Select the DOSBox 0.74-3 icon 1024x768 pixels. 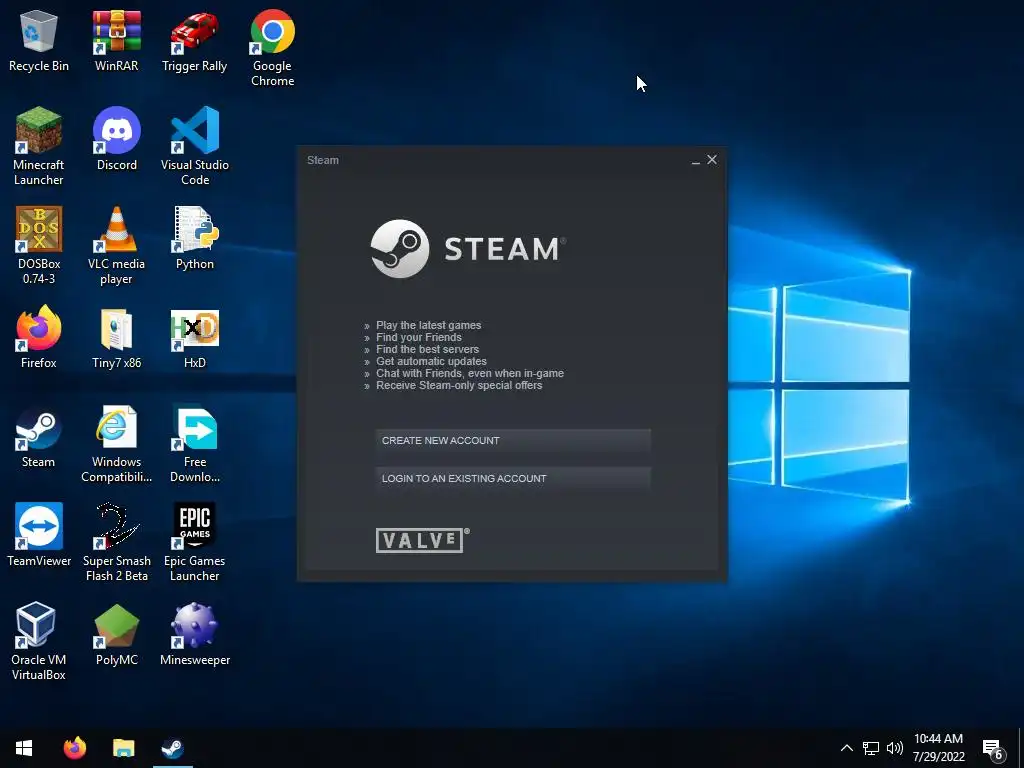(39, 246)
